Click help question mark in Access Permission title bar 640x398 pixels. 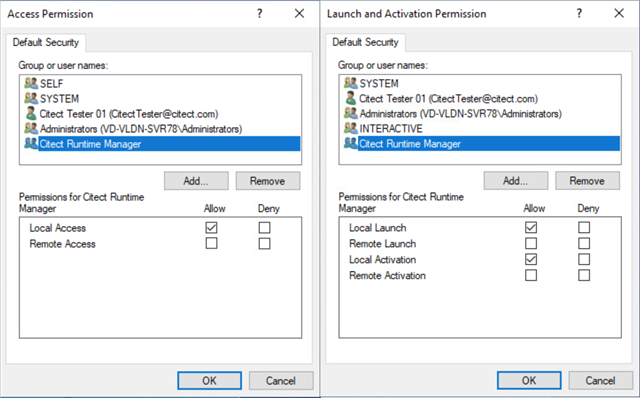[260, 13]
